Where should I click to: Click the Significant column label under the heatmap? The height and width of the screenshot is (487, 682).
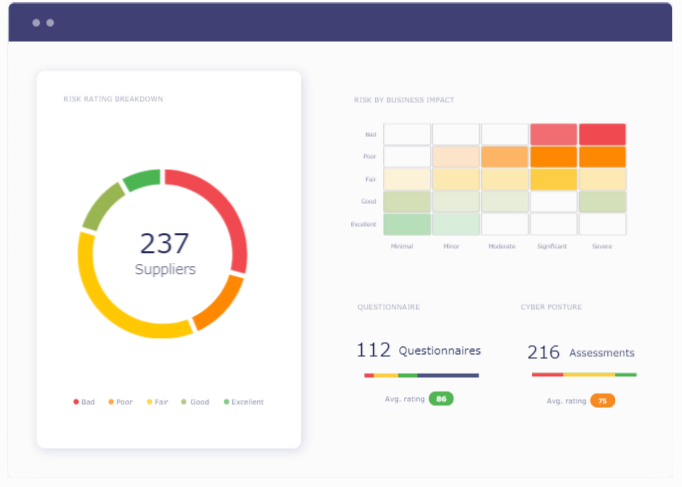click(552, 246)
